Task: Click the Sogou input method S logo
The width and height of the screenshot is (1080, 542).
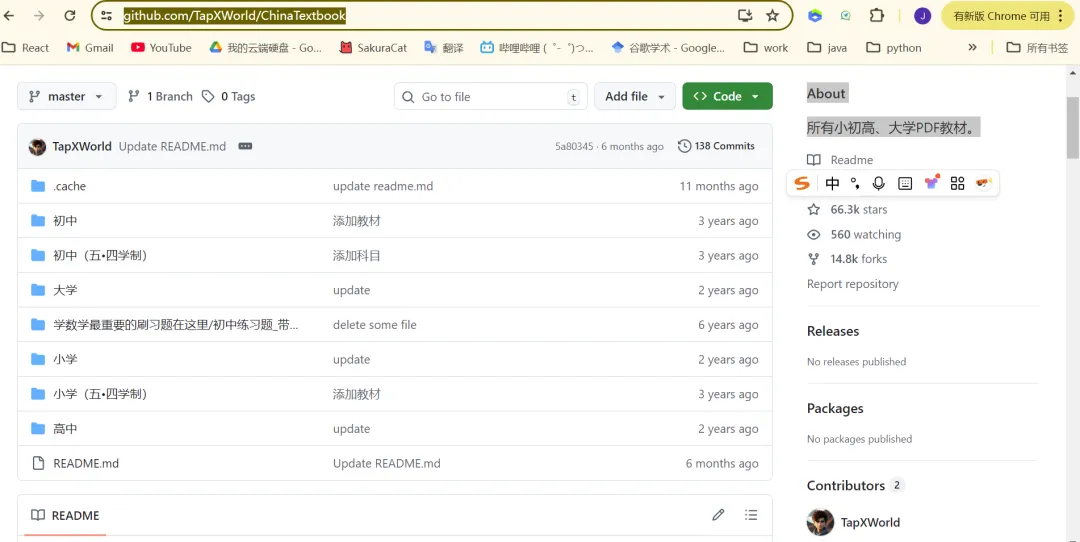Action: (801, 183)
